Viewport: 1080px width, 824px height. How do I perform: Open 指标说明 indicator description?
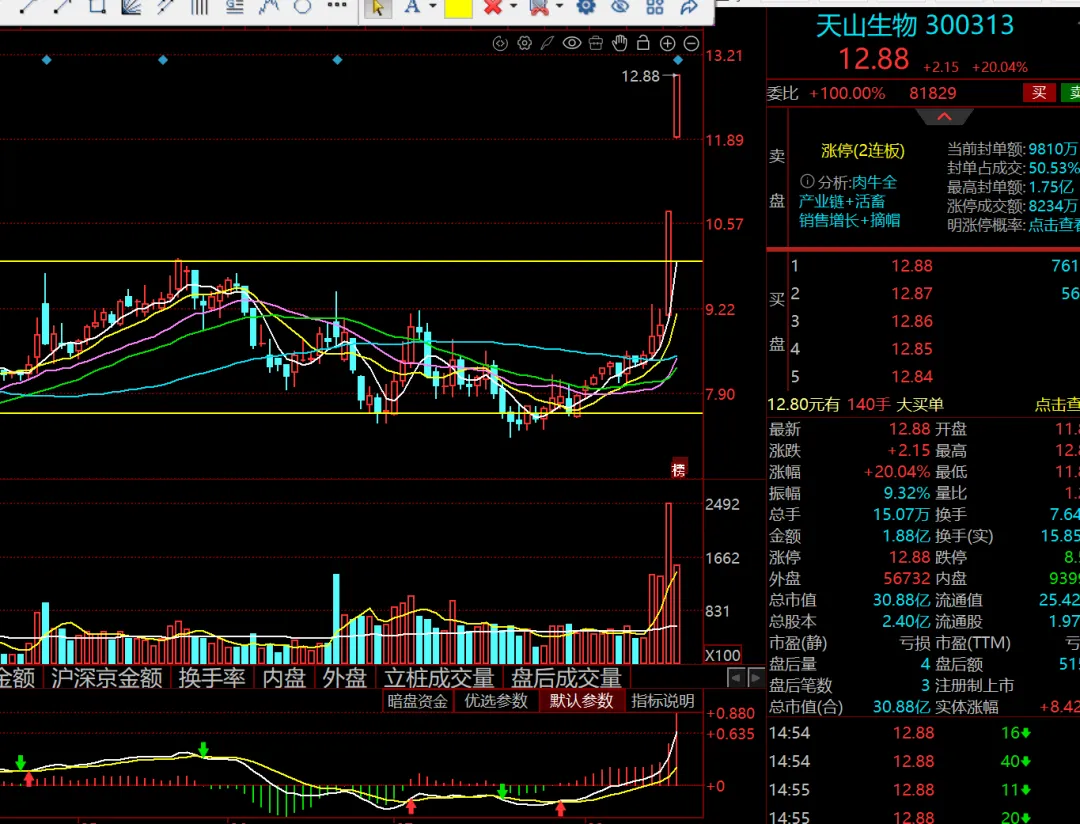click(x=663, y=701)
